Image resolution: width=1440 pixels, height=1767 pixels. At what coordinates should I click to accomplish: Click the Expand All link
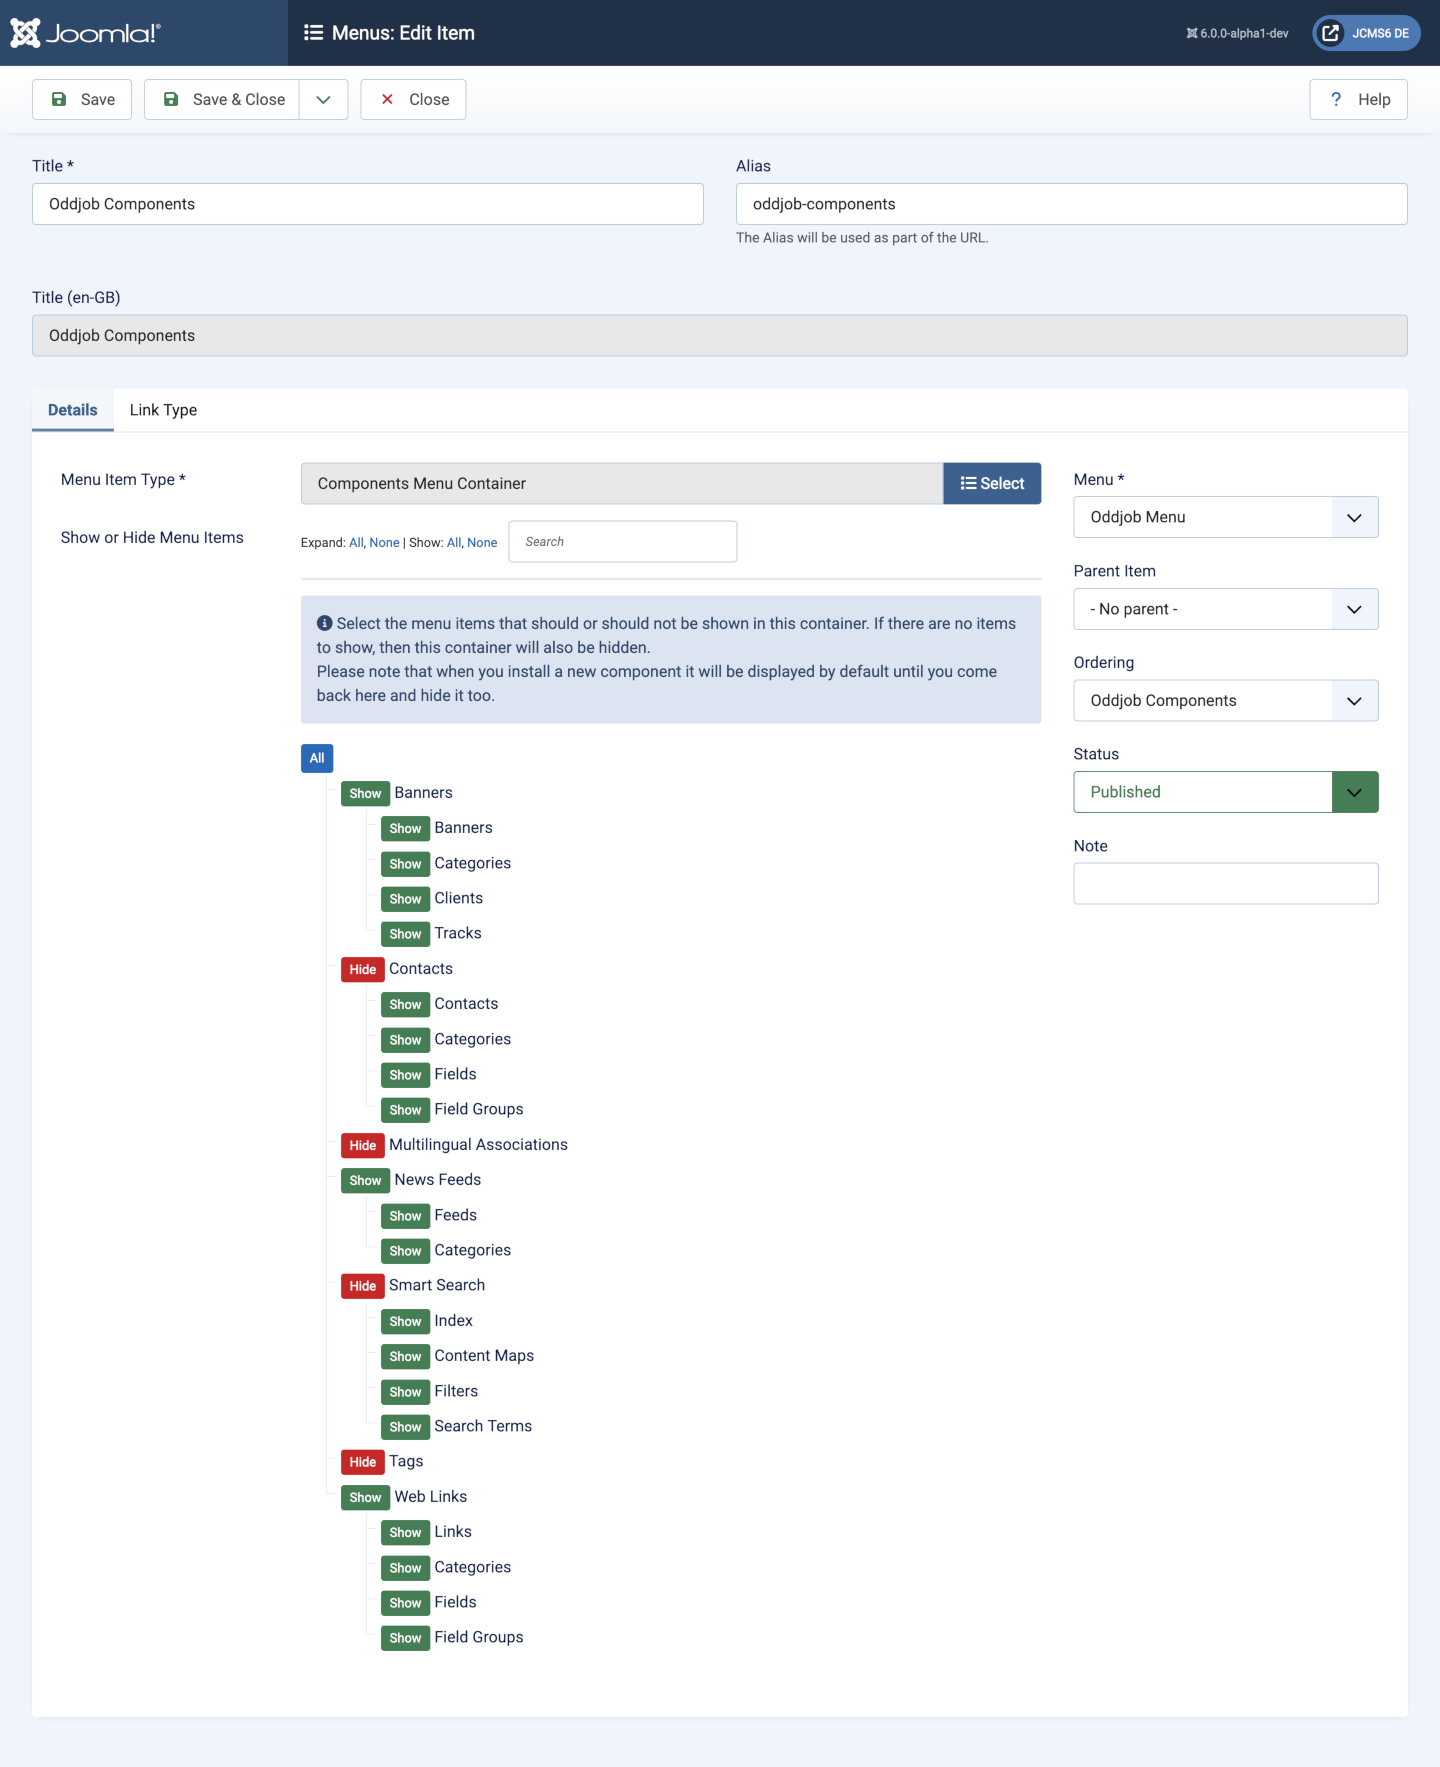coord(356,542)
